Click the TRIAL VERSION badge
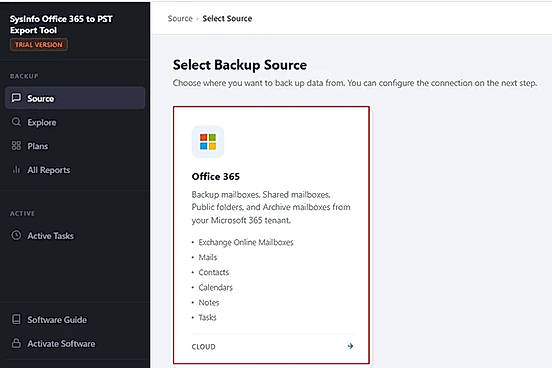This screenshot has width=552, height=368. 39,45
